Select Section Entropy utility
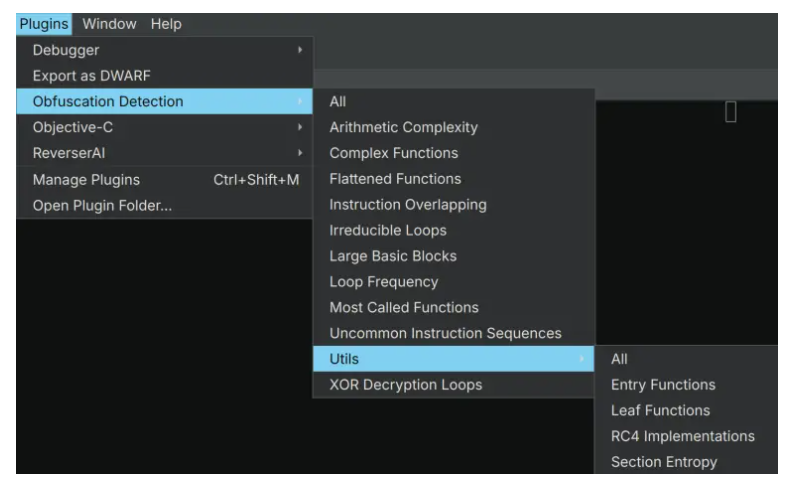The image size is (801, 485). pyautogui.click(x=687, y=461)
